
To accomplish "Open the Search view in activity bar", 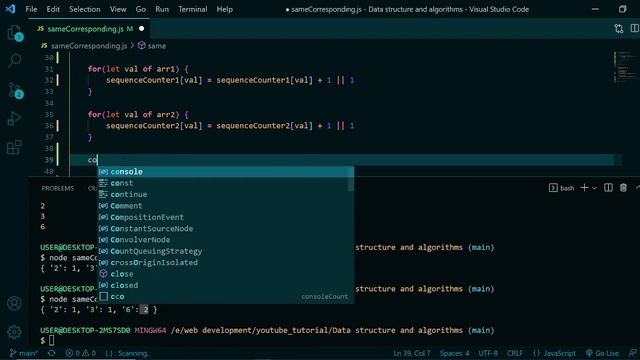I will pyautogui.click(x=15, y=60).
